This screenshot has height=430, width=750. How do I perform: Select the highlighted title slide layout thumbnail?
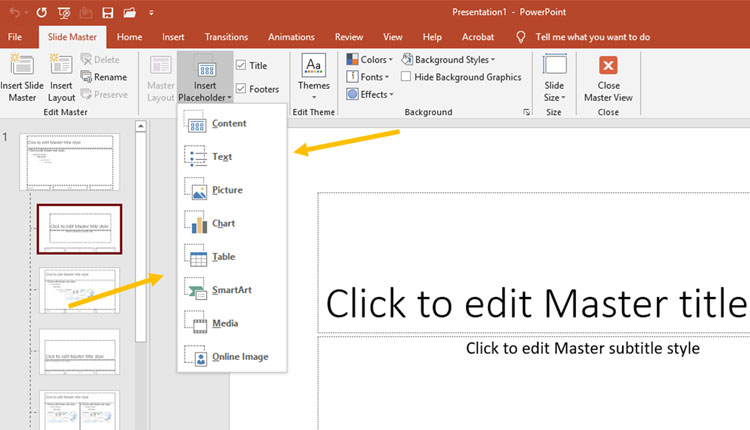point(79,229)
